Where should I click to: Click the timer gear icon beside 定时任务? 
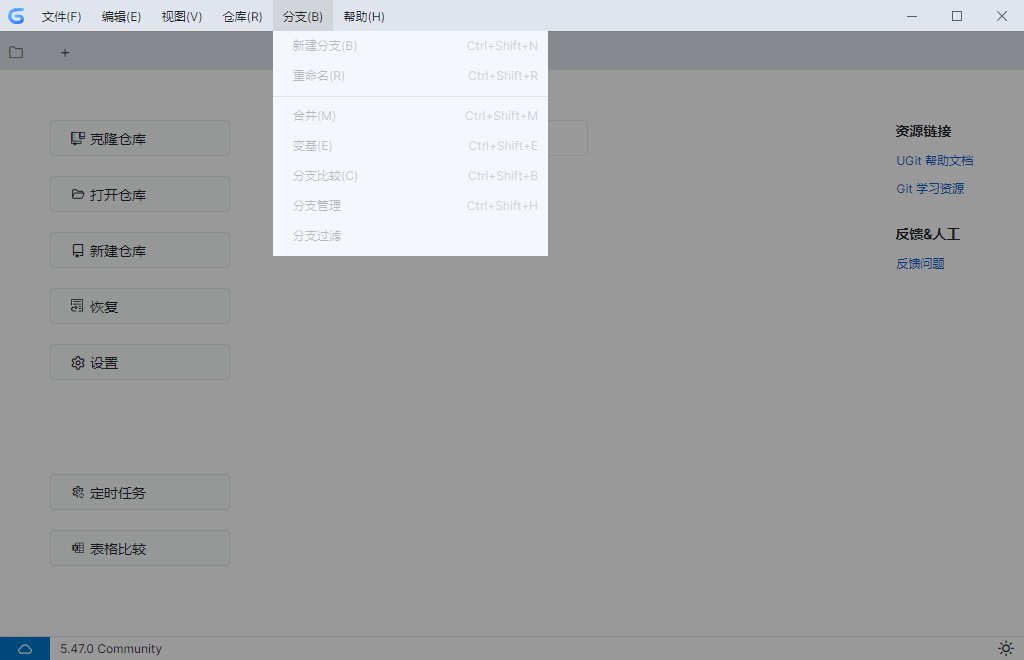(78, 492)
